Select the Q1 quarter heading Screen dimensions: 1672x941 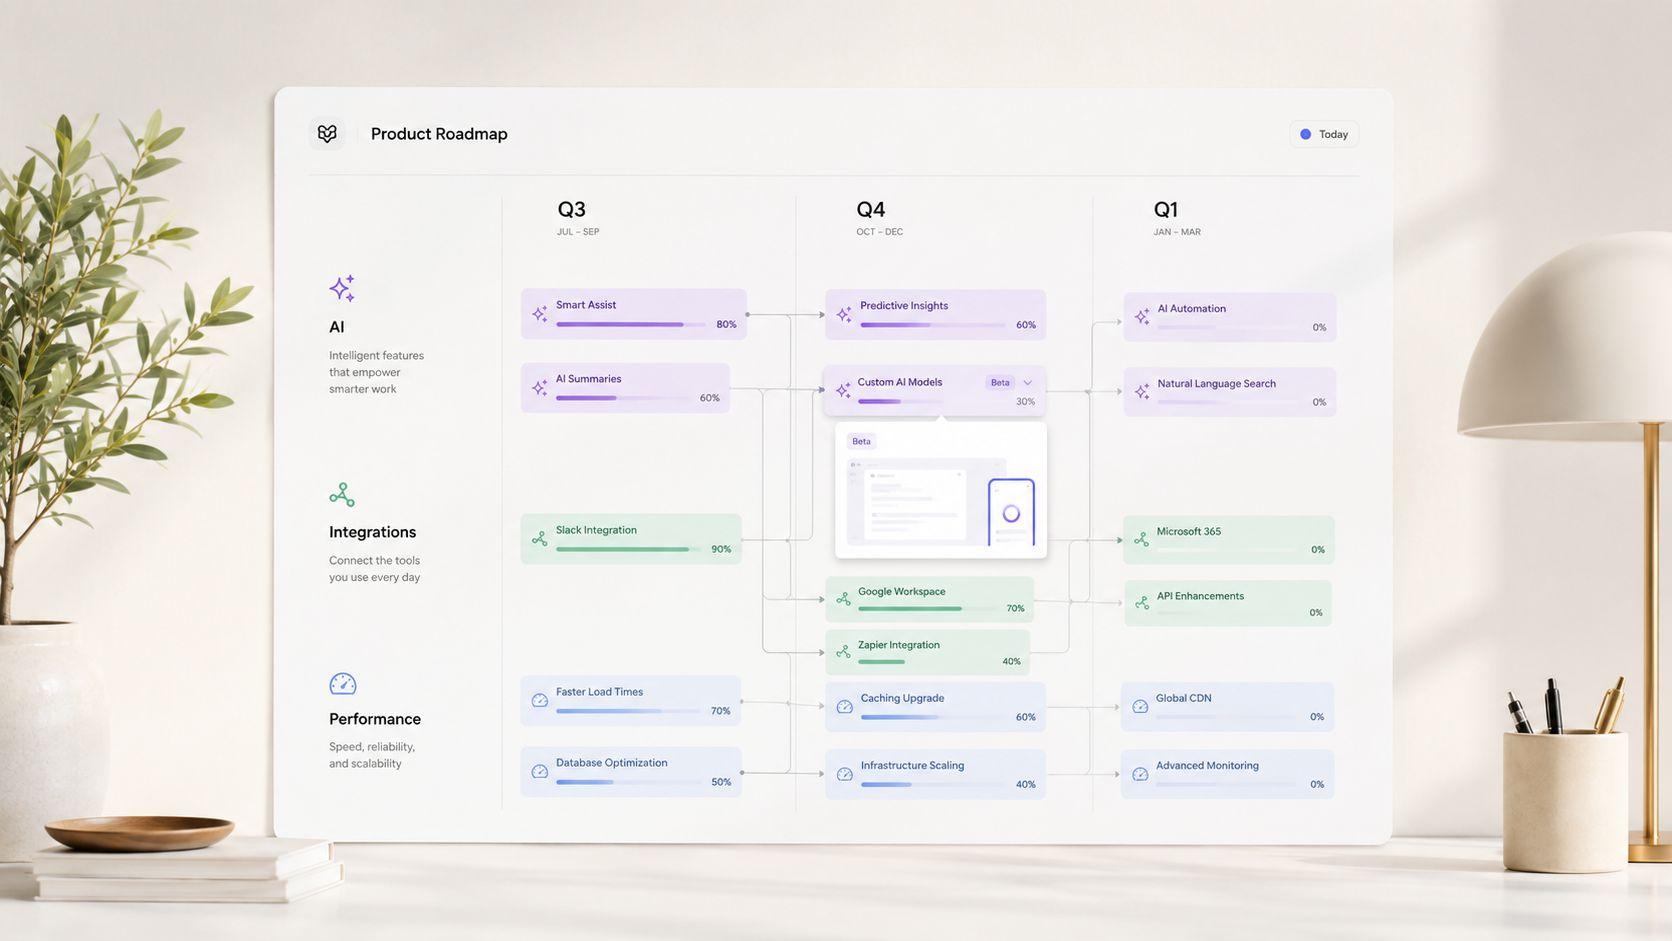pyautogui.click(x=1166, y=209)
